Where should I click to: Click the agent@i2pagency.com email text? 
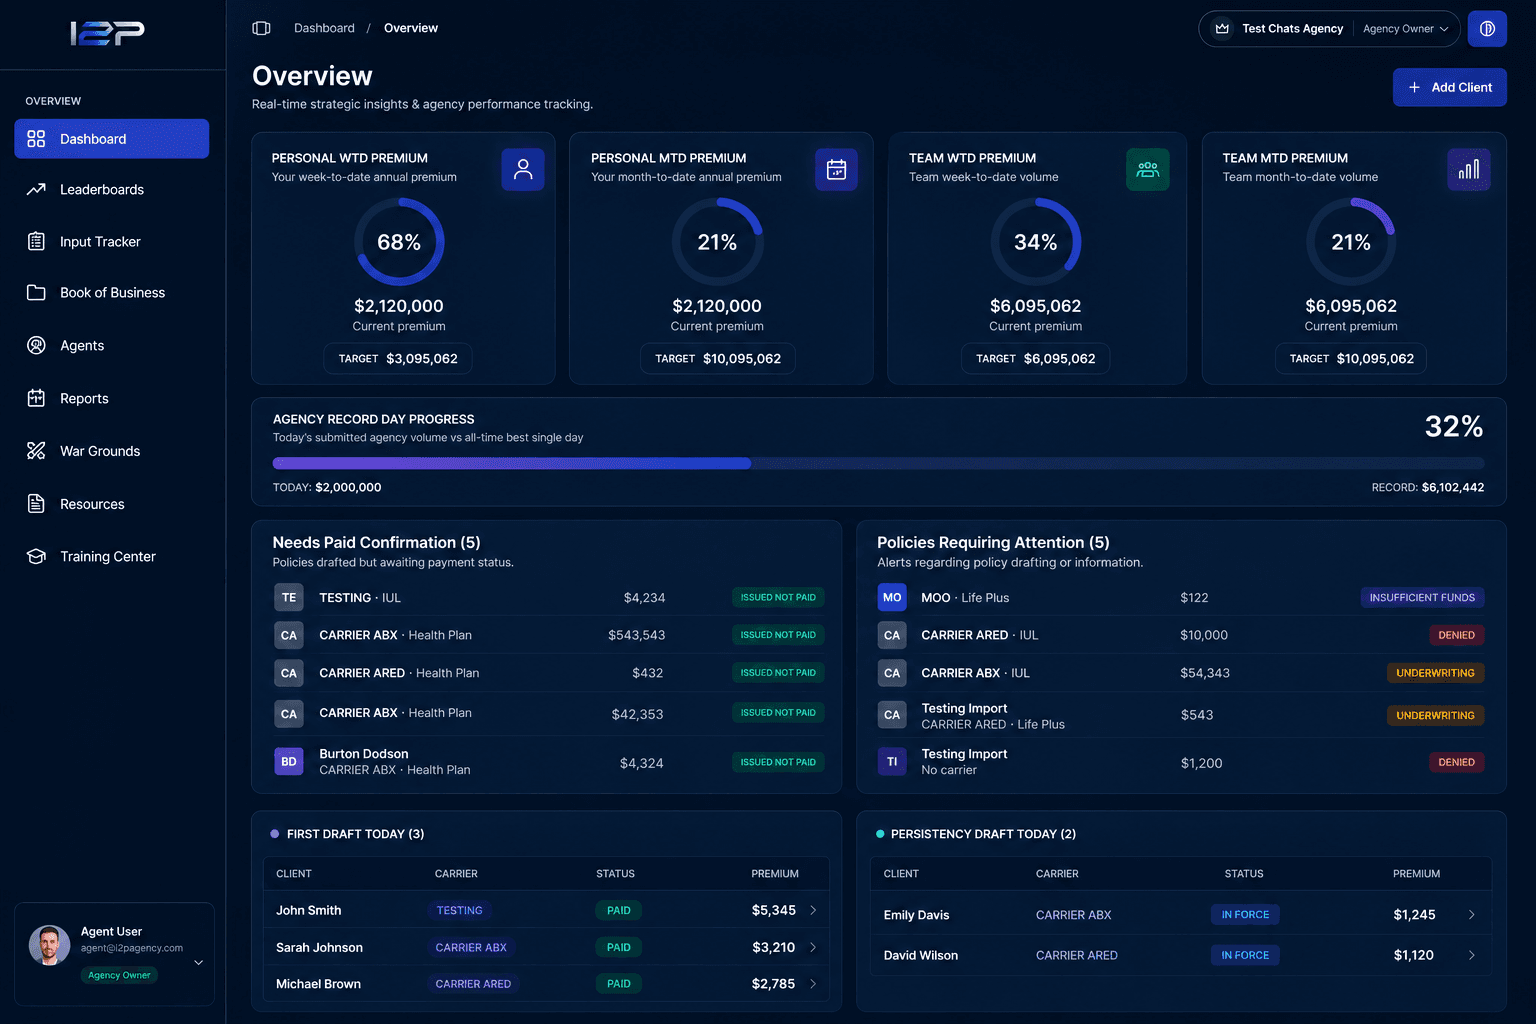click(x=132, y=948)
